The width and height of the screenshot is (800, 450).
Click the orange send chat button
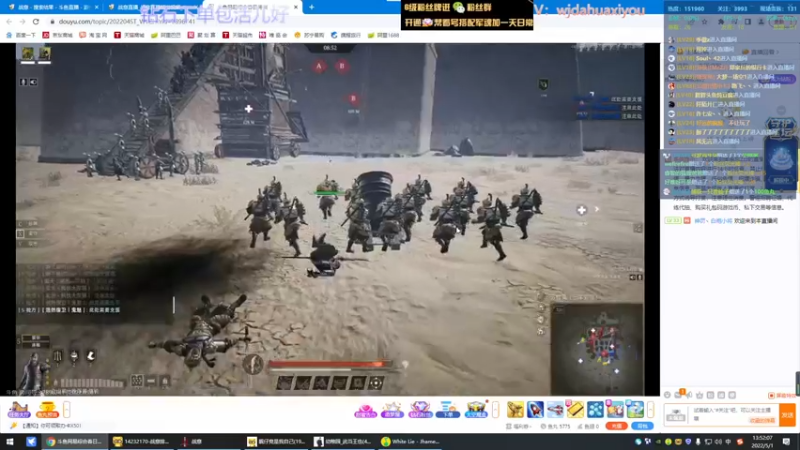tap(788, 415)
